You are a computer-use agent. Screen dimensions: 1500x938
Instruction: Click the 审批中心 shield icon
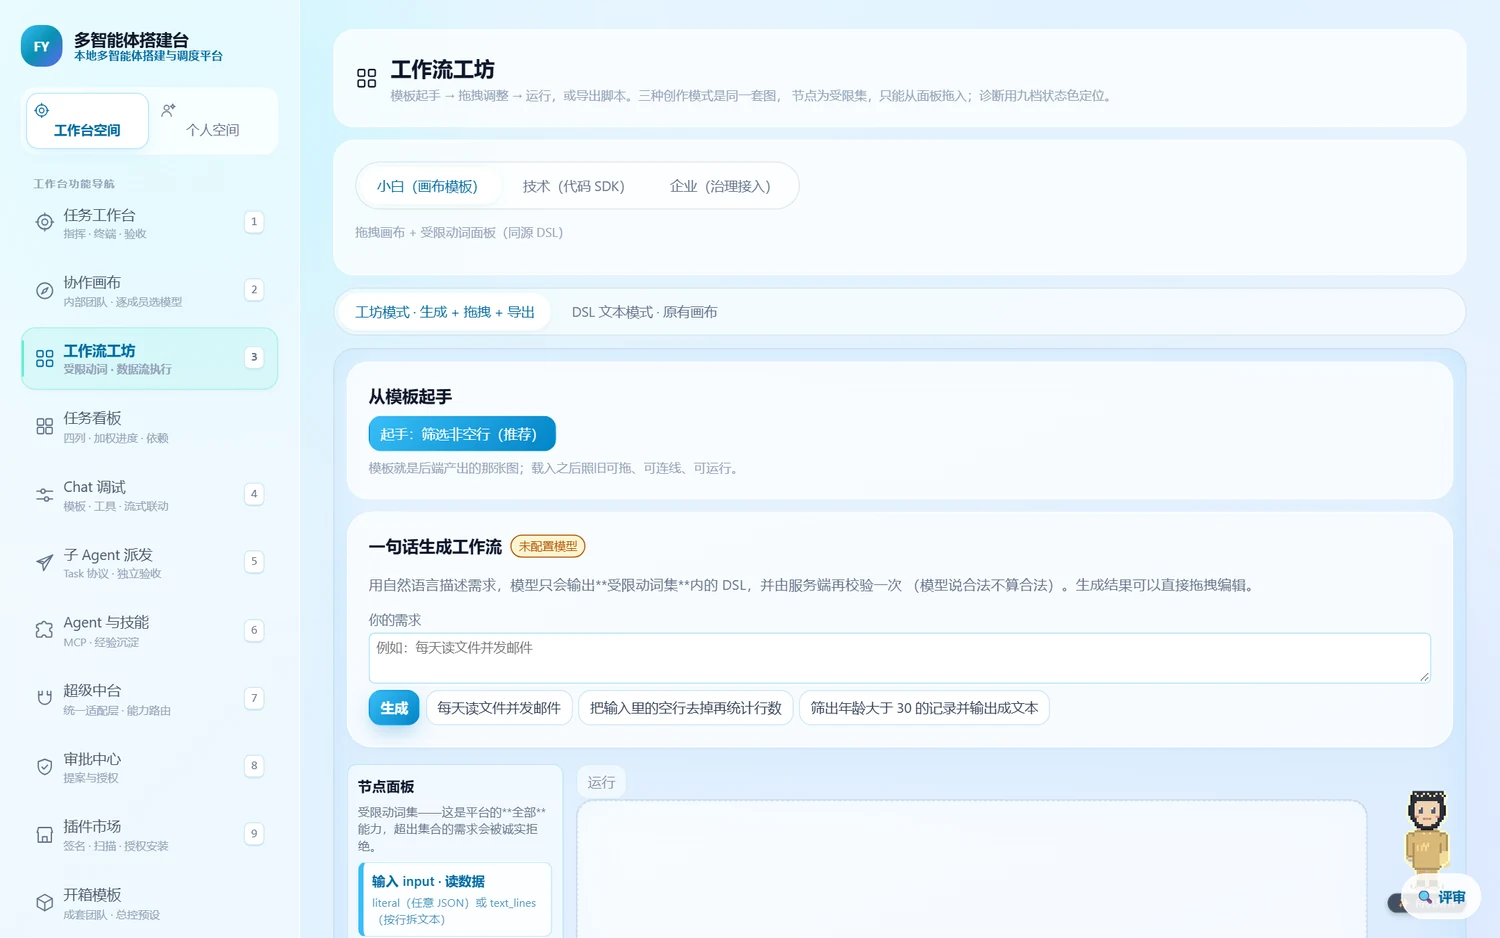[44, 767]
